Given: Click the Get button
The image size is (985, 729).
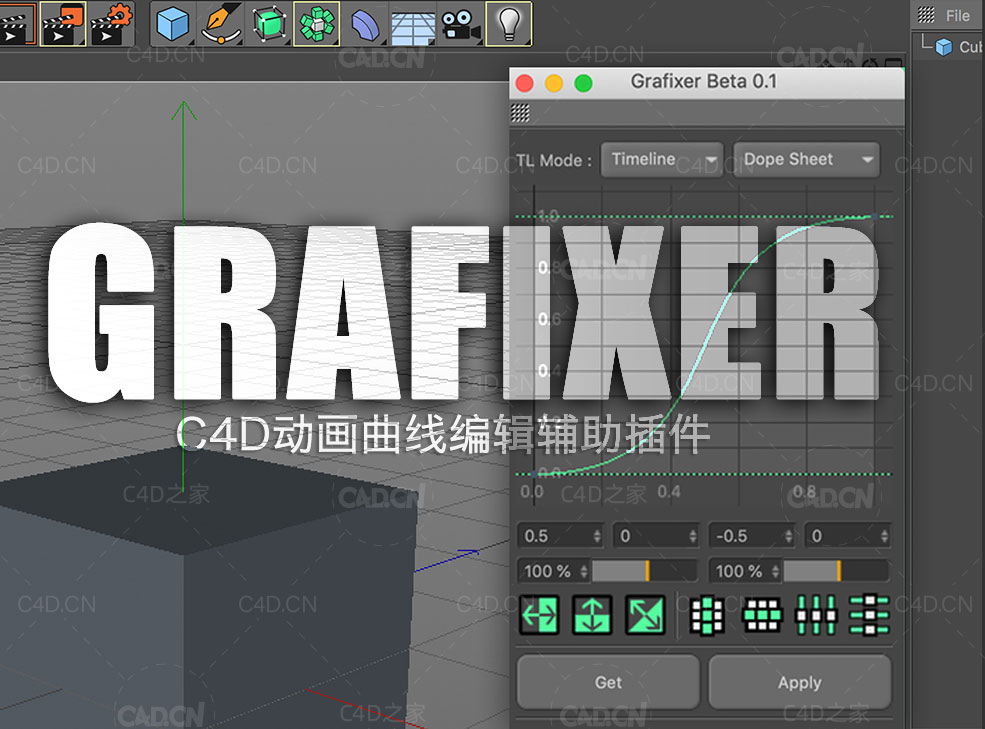Looking at the screenshot, I should 607,682.
